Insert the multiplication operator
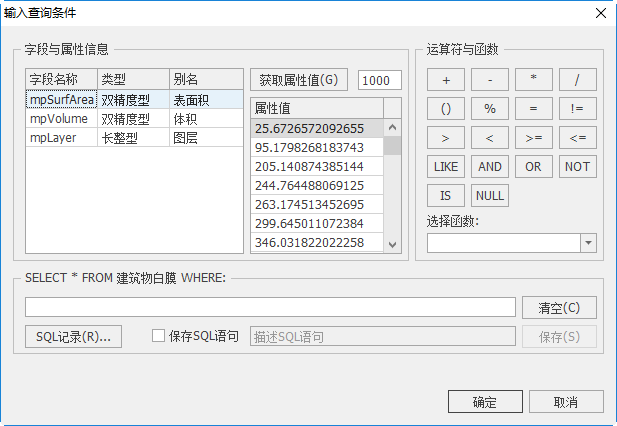This screenshot has height=426, width=617. [533, 80]
